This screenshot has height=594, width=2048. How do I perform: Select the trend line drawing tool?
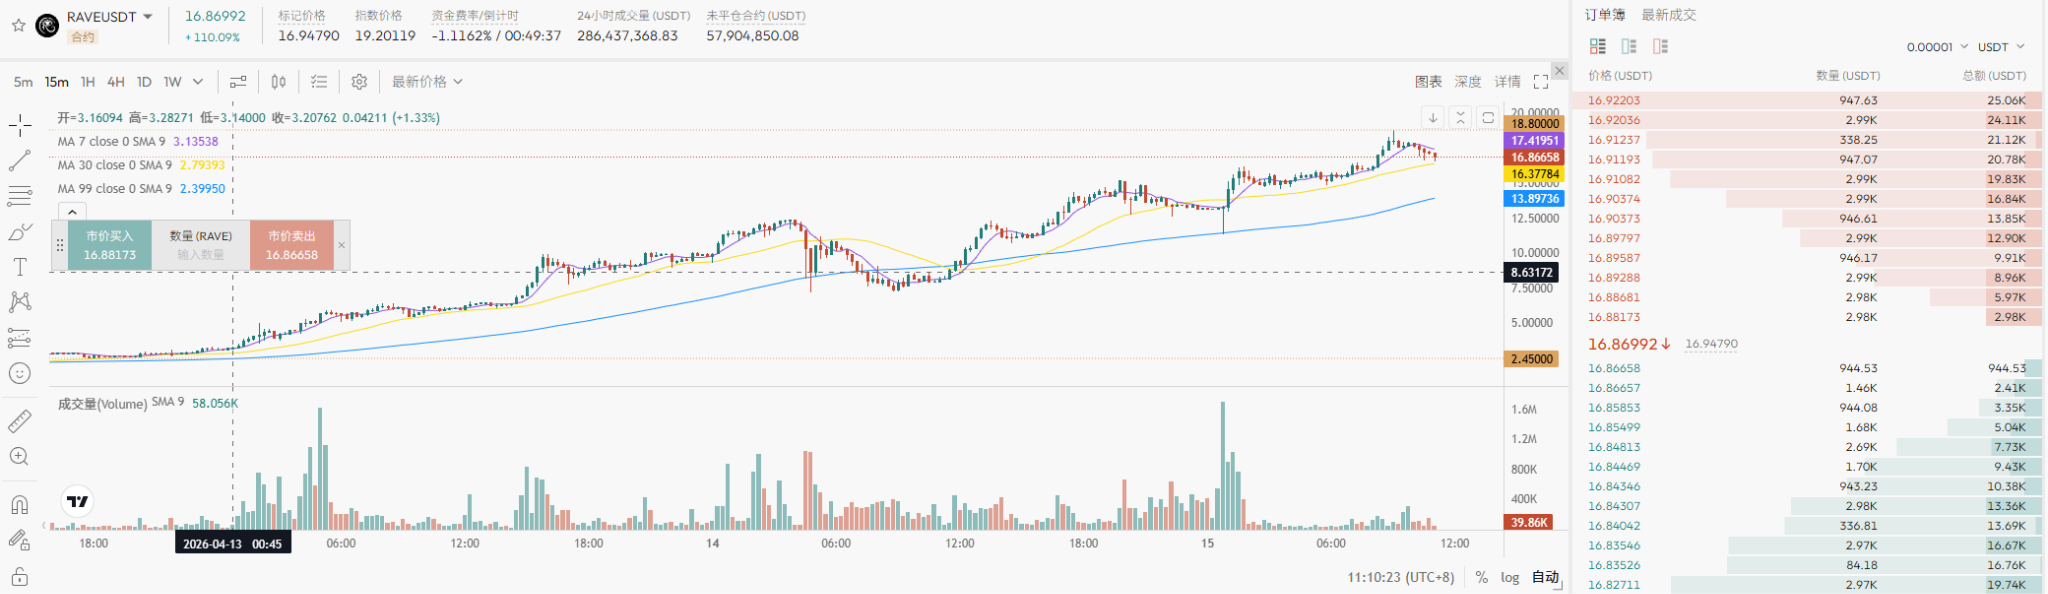coord(20,160)
